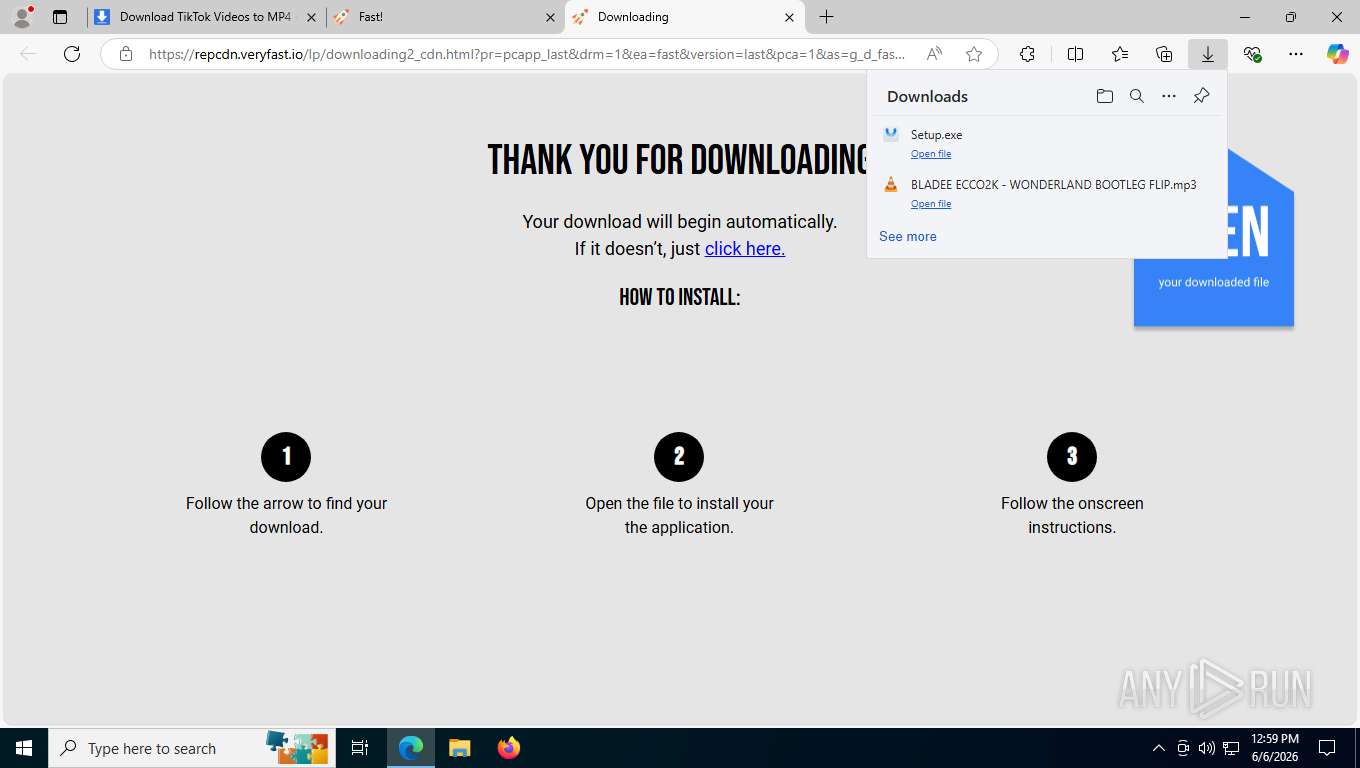The height and width of the screenshot is (768, 1360).
Task: Toggle the Downloads toolbar button
Action: [x=1208, y=54]
